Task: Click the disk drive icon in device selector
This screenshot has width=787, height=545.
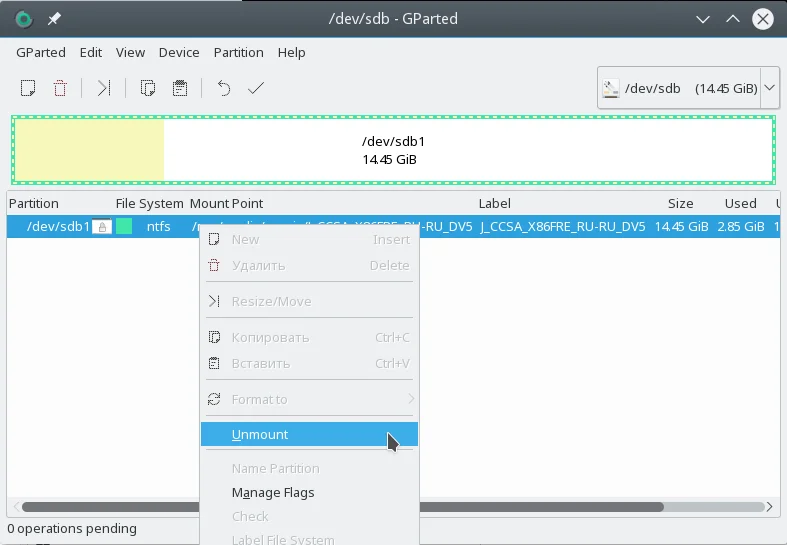Action: (x=610, y=89)
